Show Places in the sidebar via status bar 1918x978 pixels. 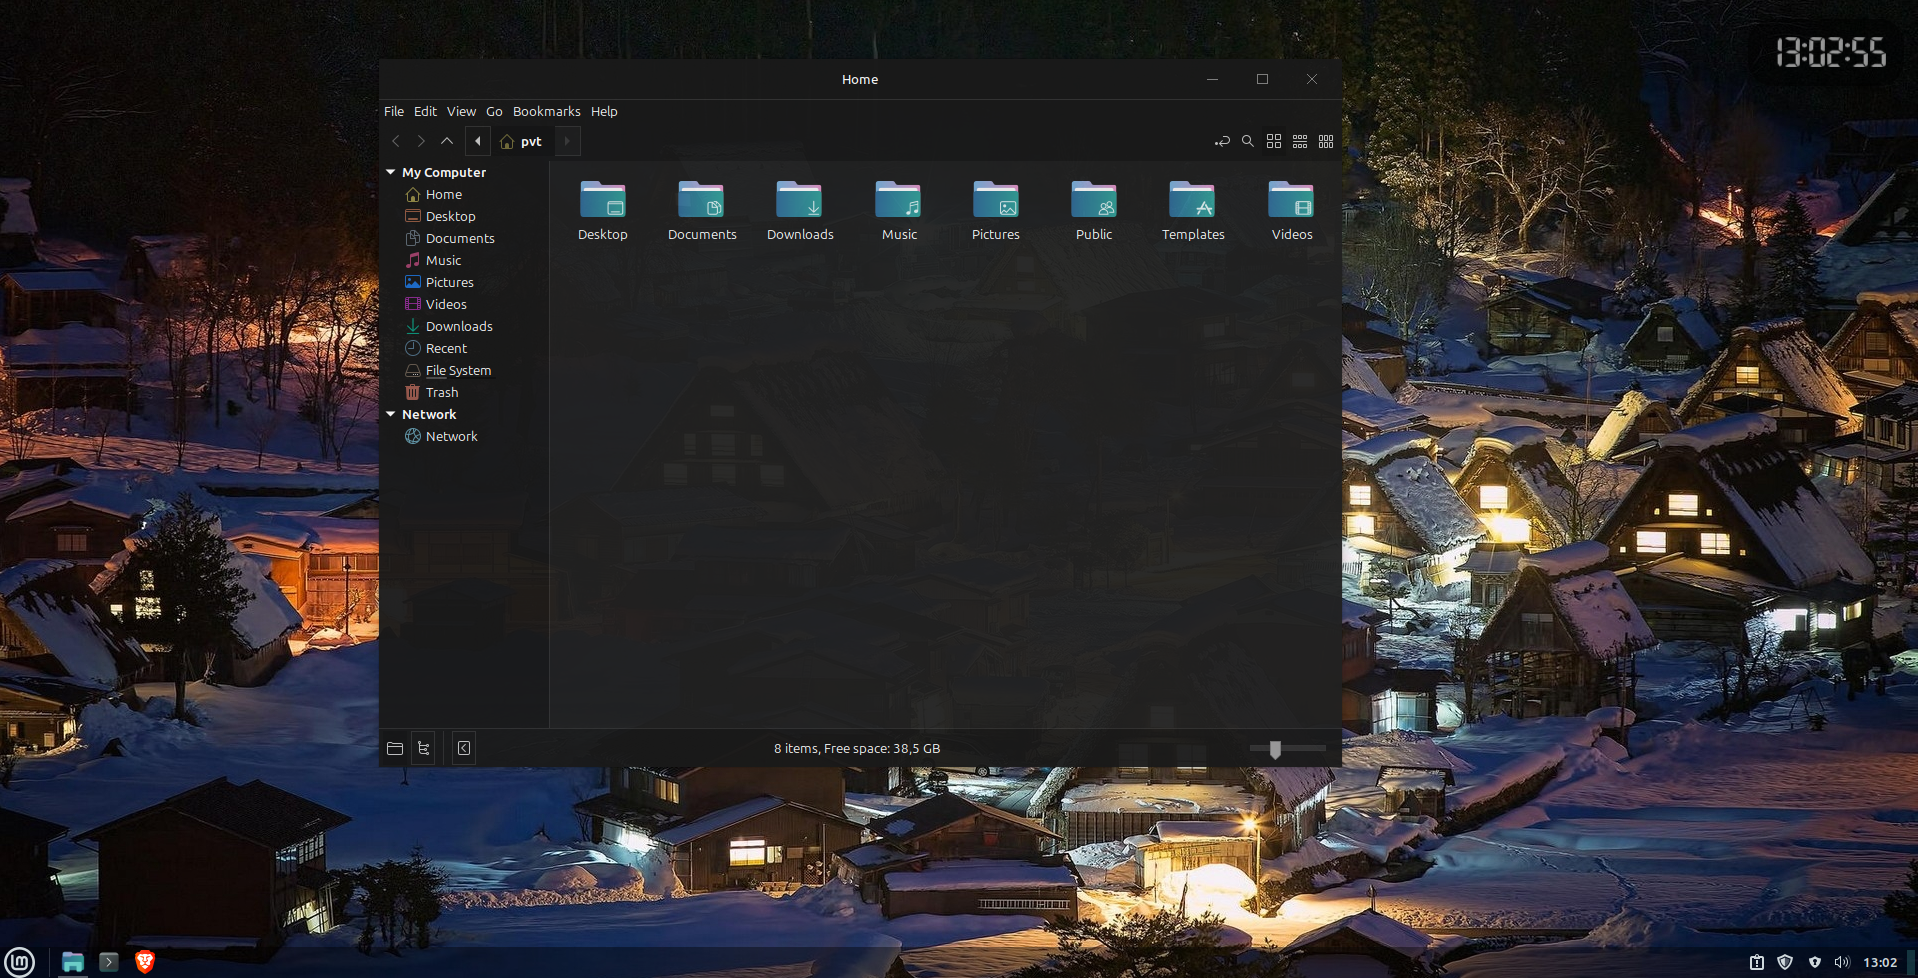(x=395, y=748)
